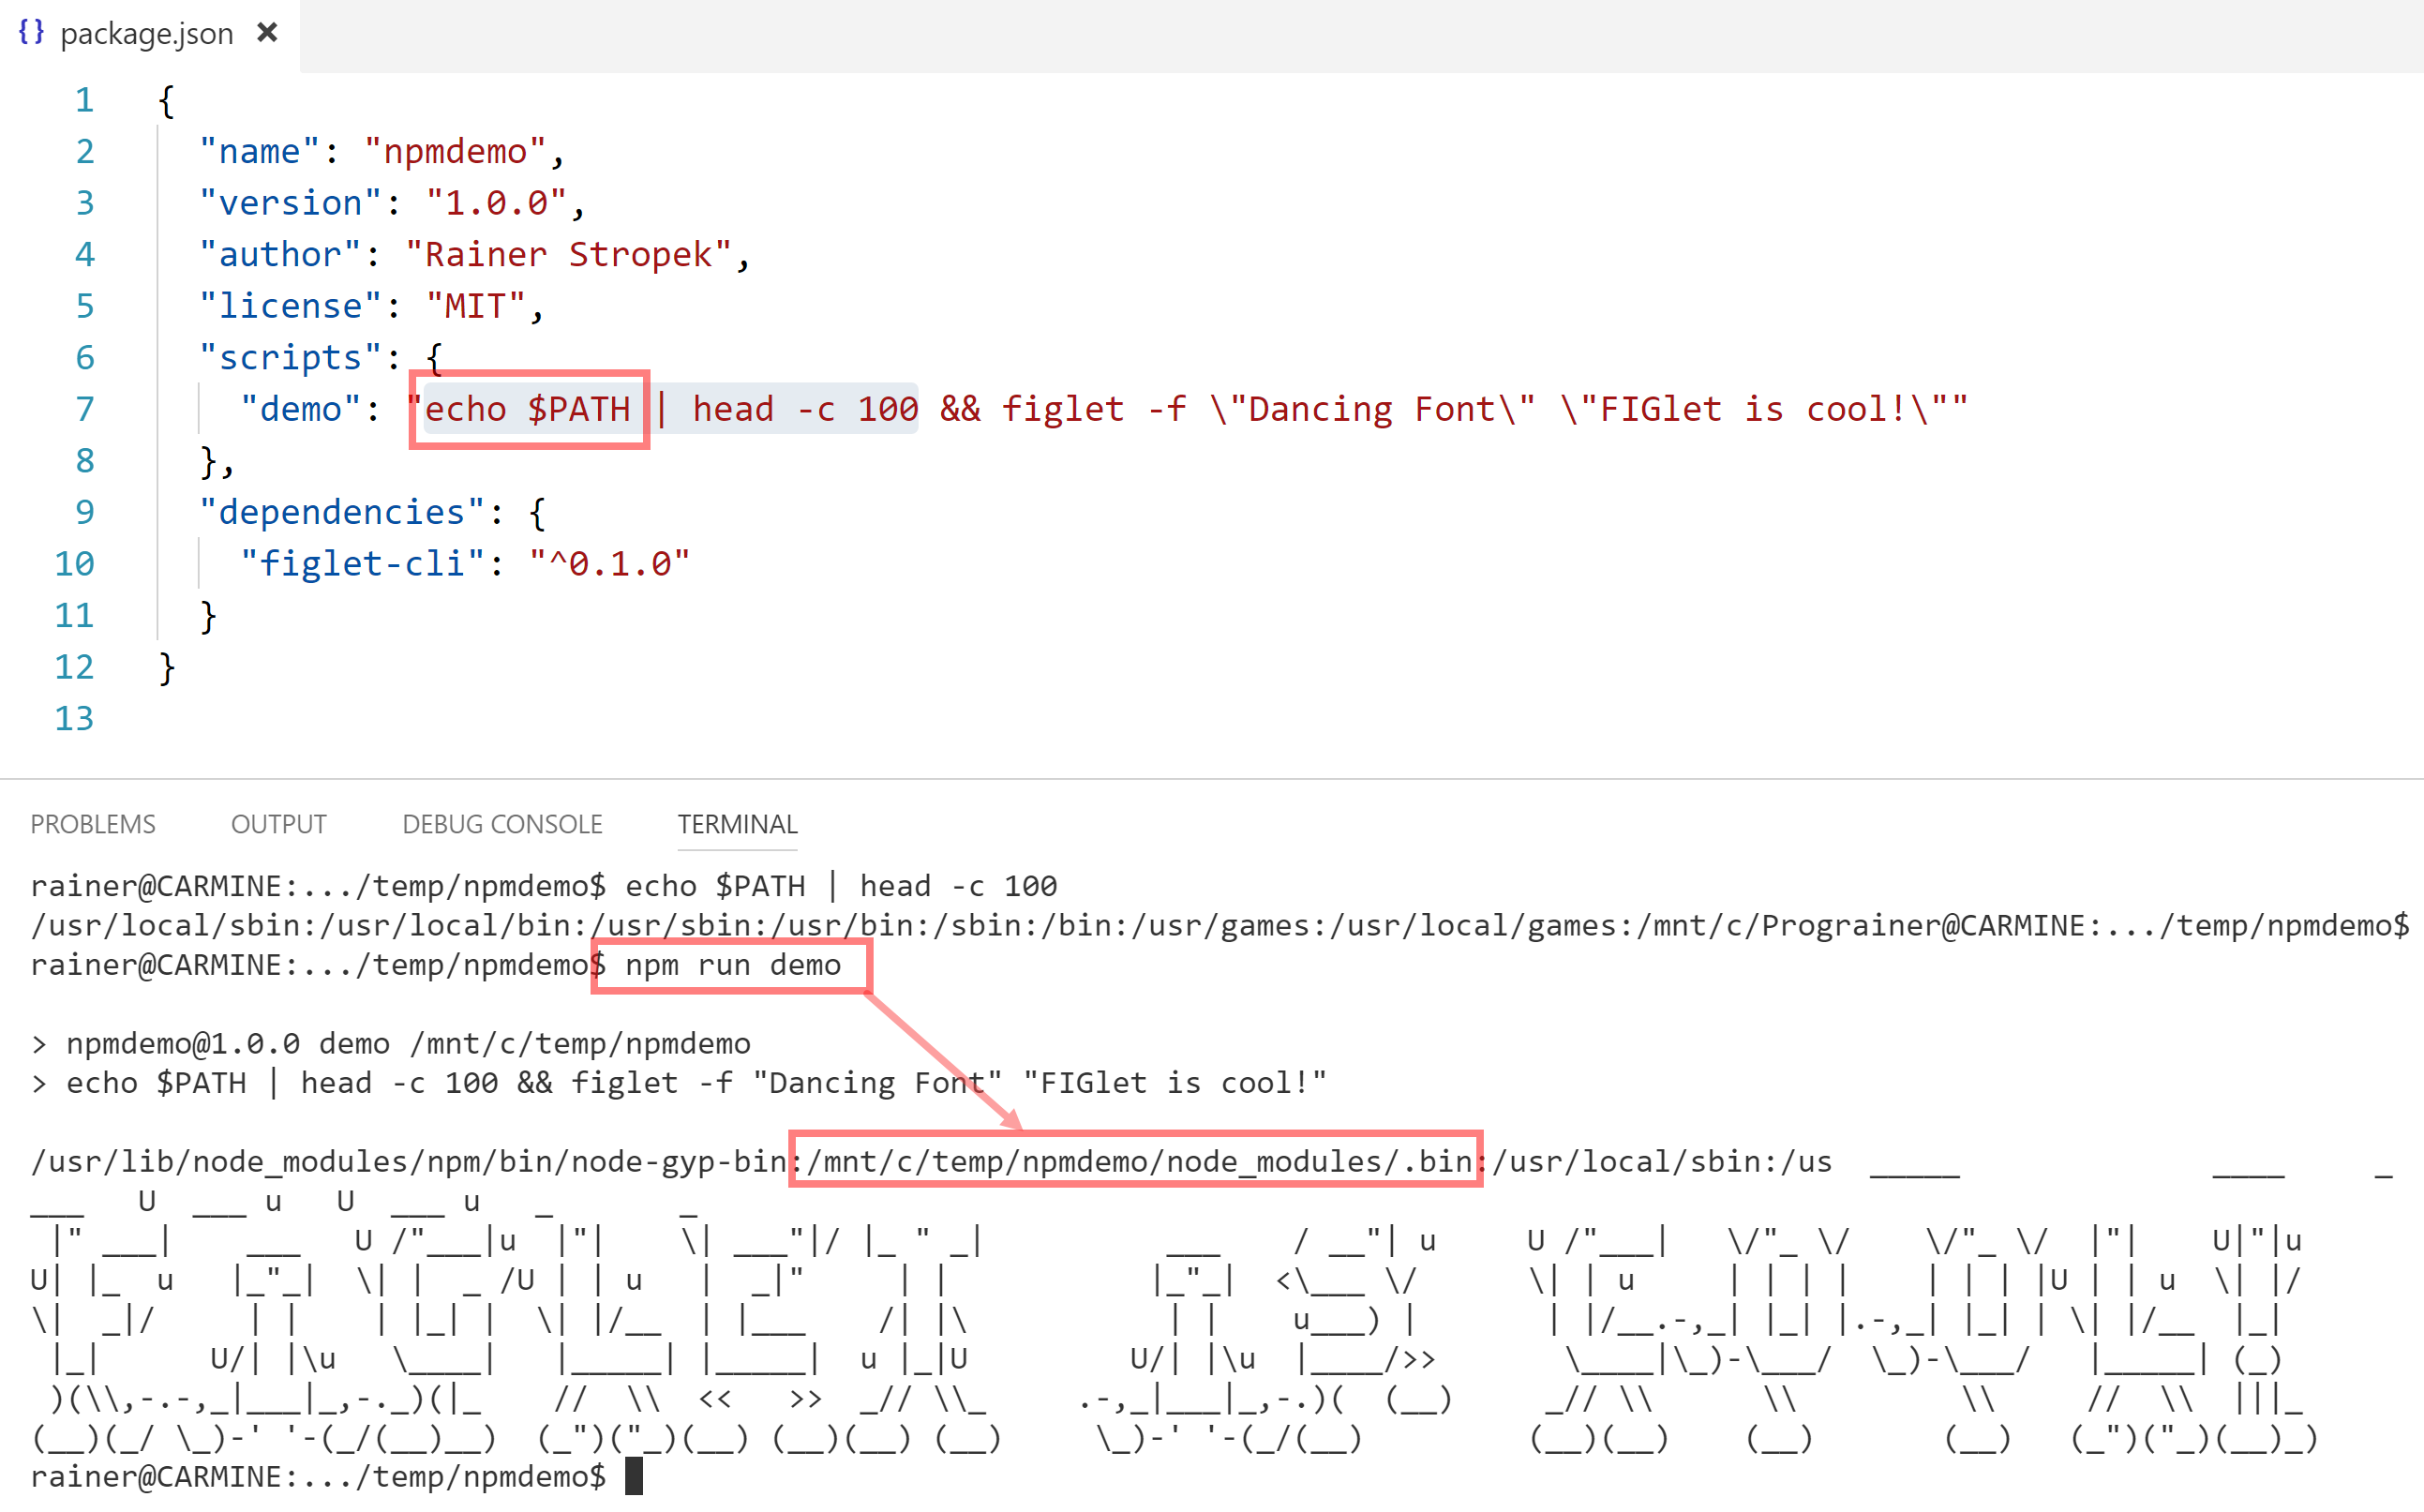Click the "npmdemo" name value
This screenshot has width=2424, height=1512.
[x=455, y=152]
